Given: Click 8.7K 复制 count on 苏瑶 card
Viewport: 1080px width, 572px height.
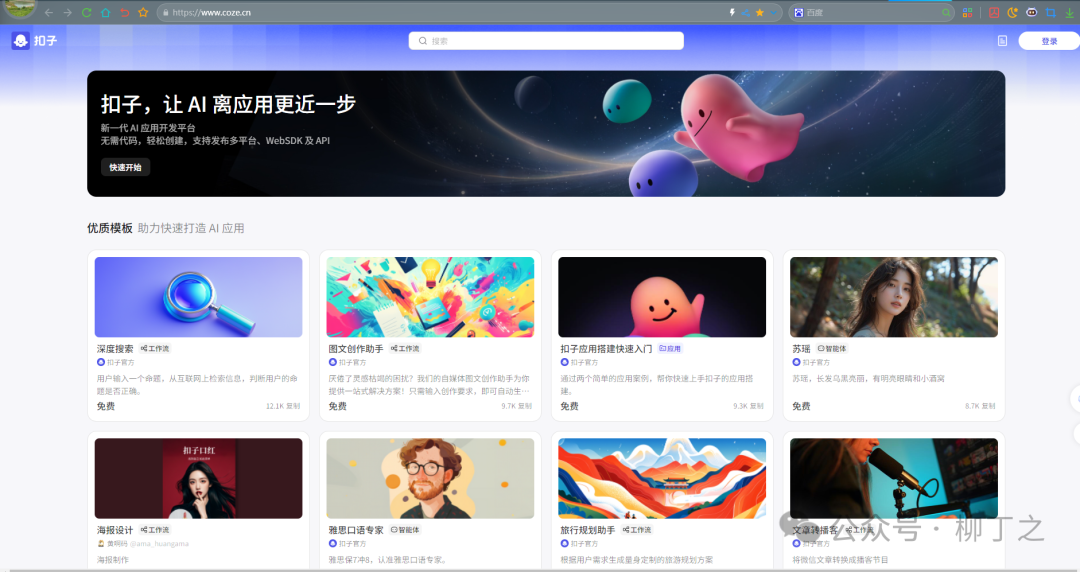Looking at the screenshot, I should click(980, 406).
